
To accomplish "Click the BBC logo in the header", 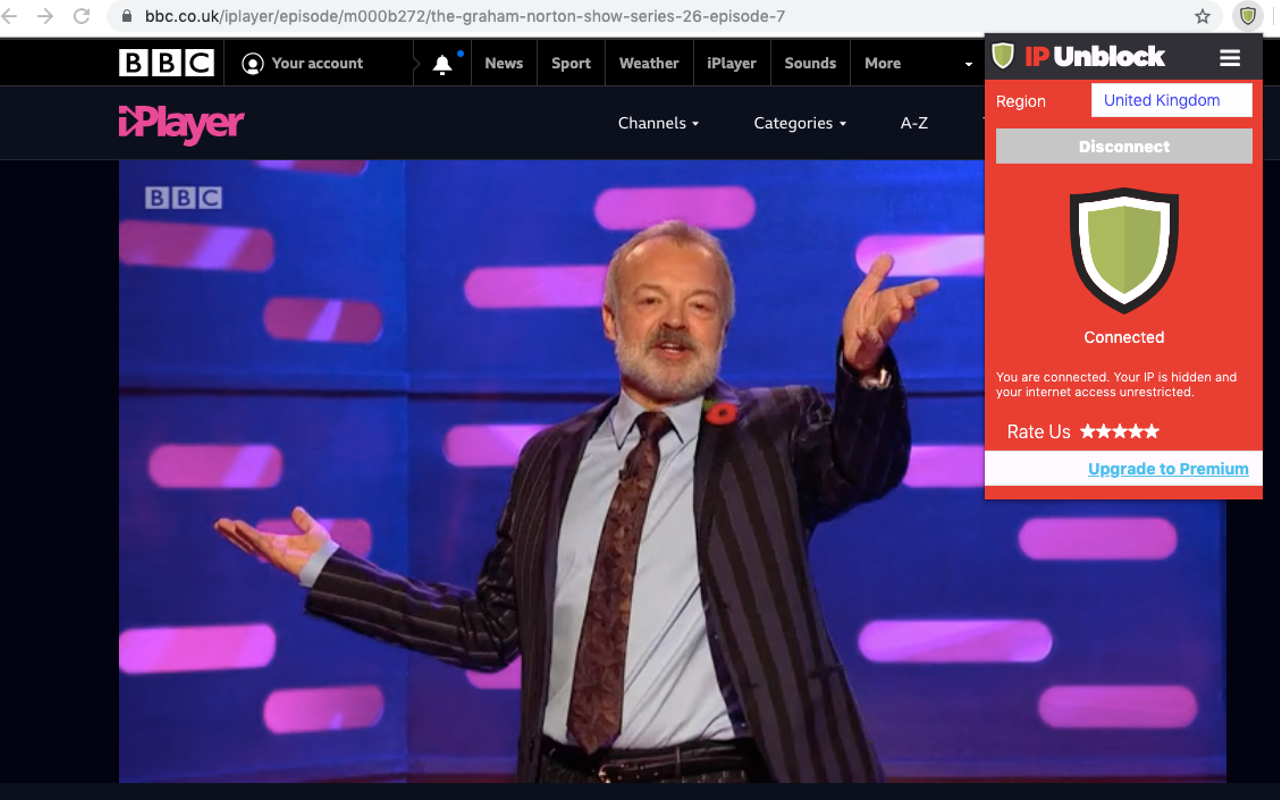I will coord(166,63).
